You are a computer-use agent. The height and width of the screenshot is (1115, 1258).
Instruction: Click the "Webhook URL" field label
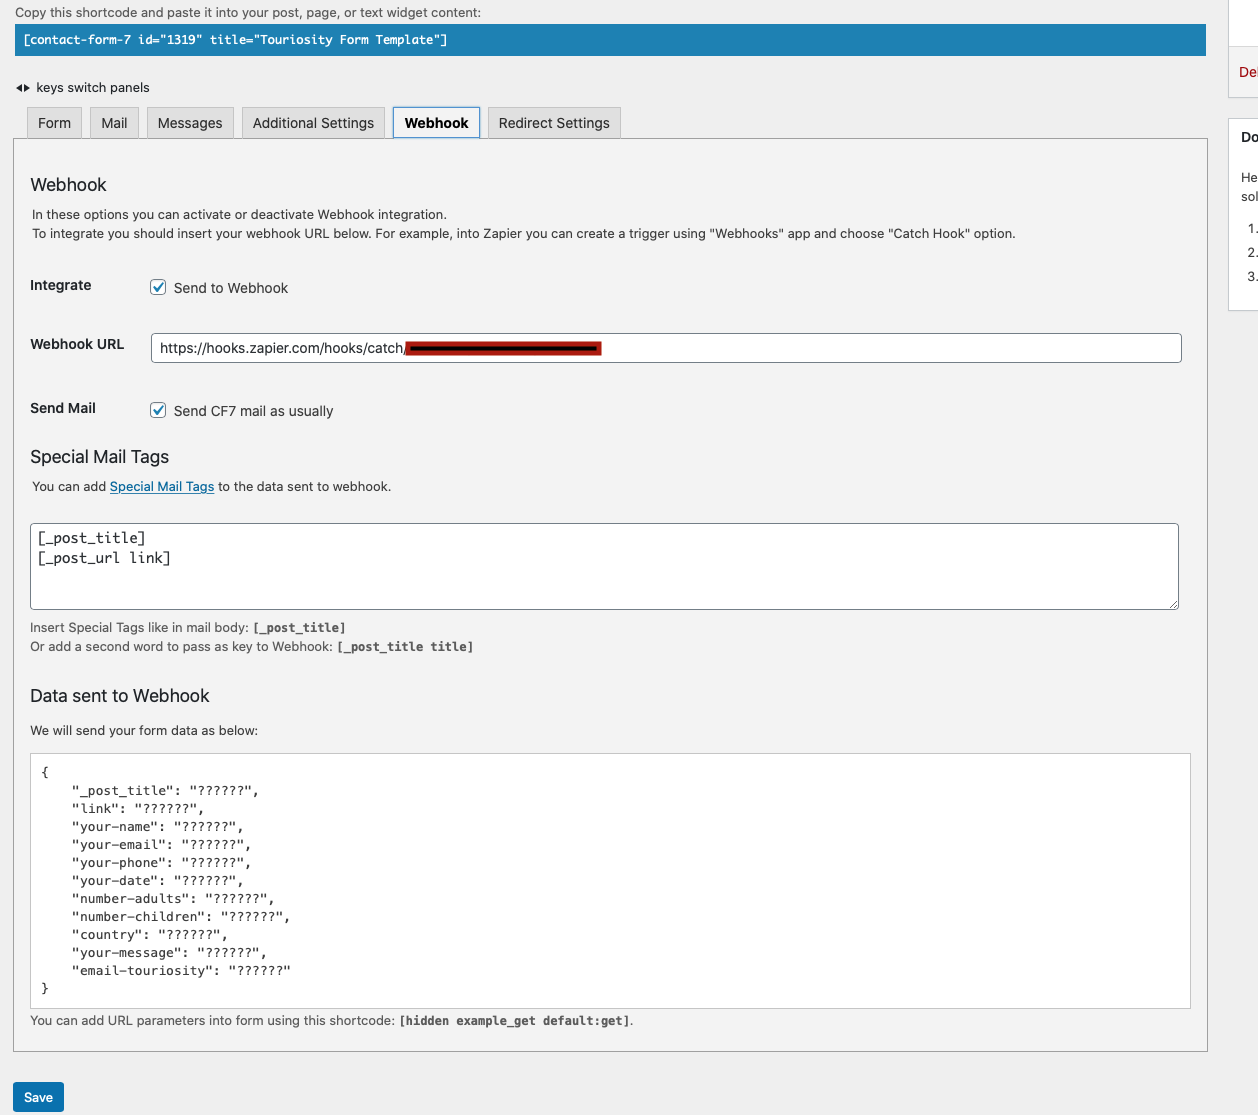[77, 344]
